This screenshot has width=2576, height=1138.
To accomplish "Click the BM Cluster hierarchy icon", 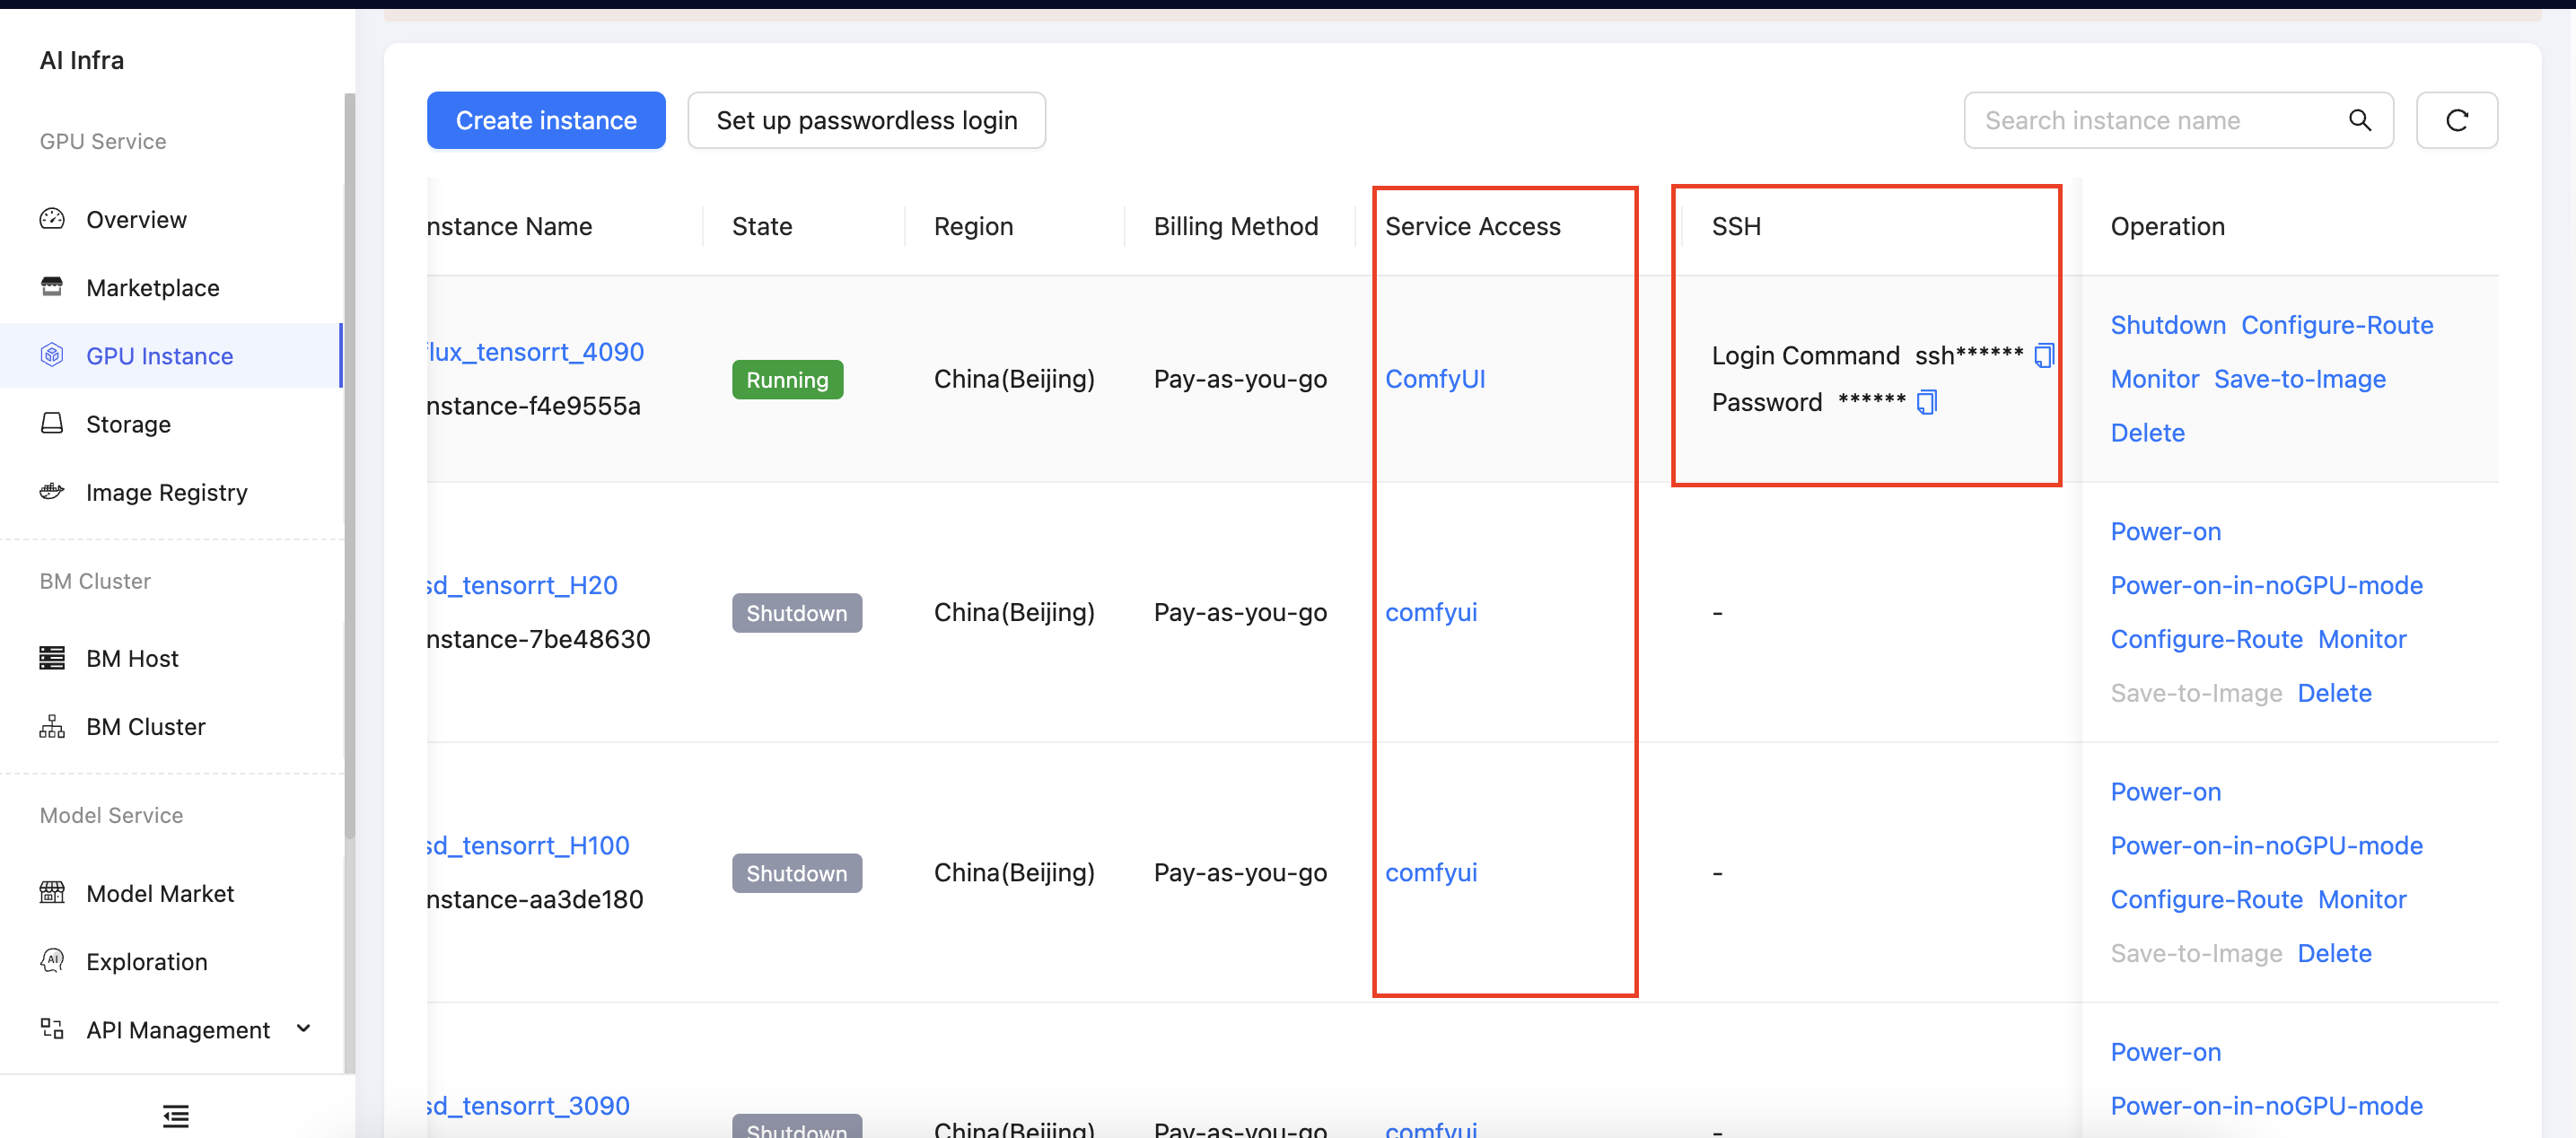I will coord(52,726).
